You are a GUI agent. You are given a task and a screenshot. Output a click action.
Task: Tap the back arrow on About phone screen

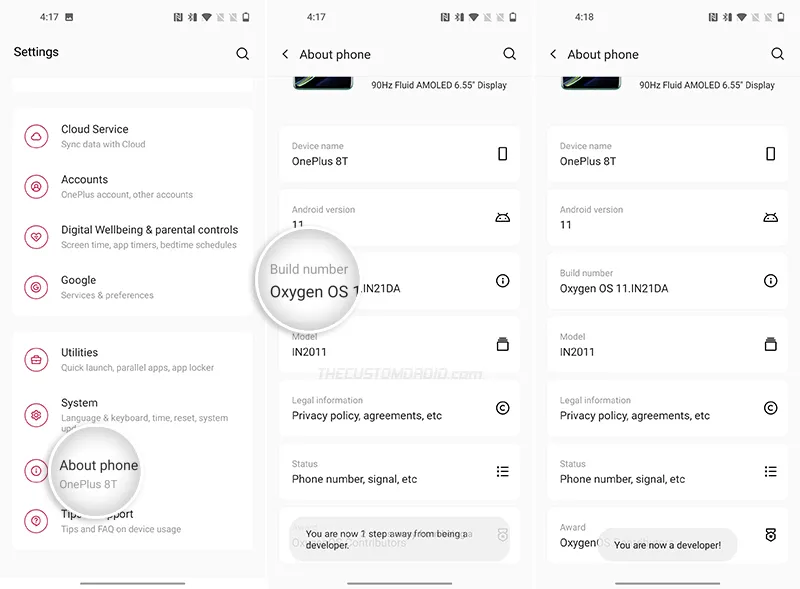(284, 54)
